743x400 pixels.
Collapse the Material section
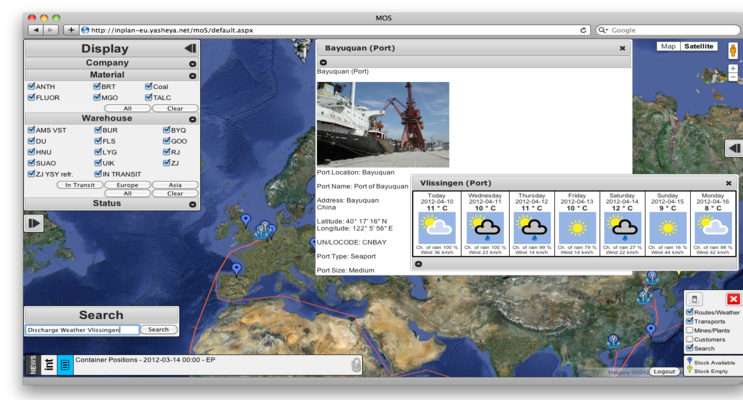(x=192, y=75)
